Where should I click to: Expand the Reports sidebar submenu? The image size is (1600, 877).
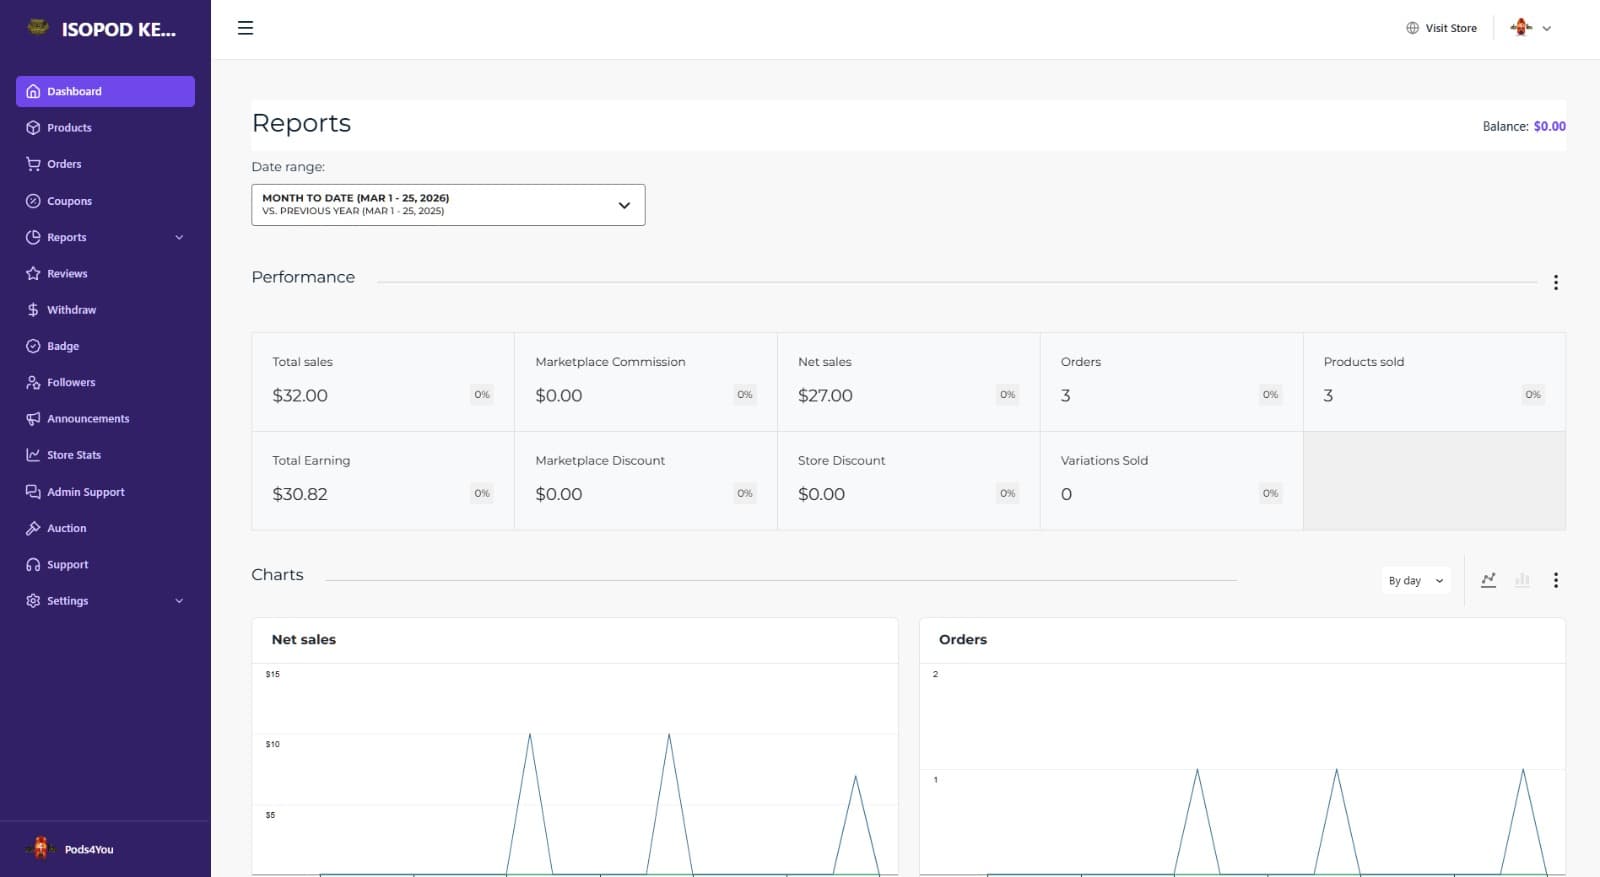point(179,237)
